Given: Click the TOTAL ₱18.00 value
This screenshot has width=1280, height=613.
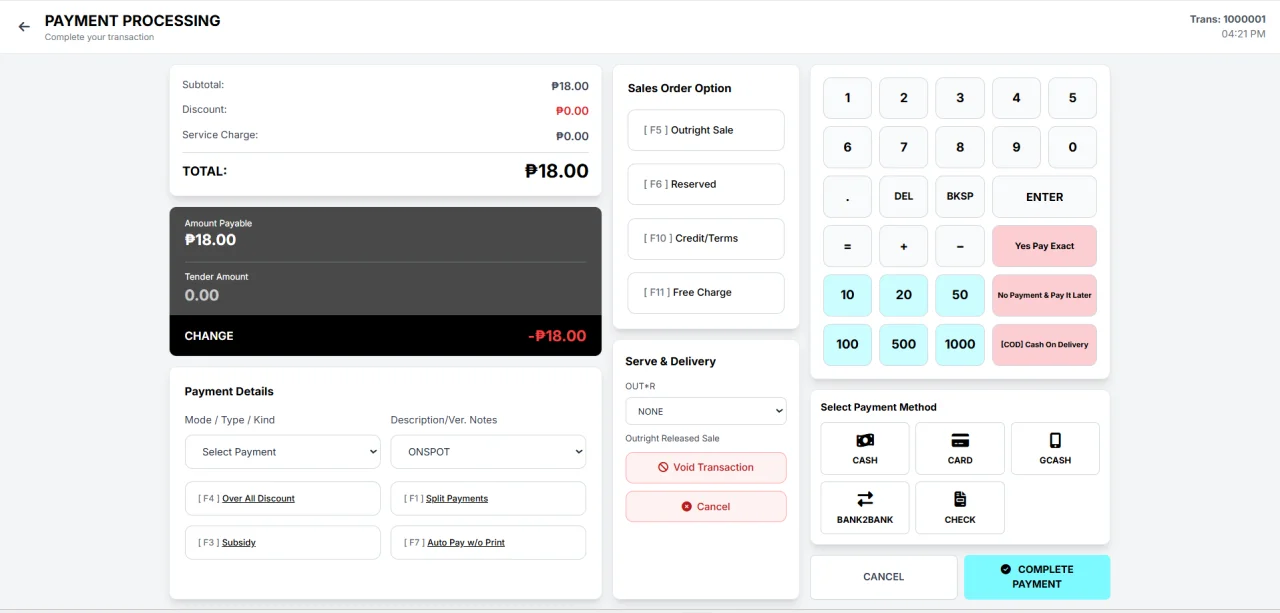Looking at the screenshot, I should 557,171.
